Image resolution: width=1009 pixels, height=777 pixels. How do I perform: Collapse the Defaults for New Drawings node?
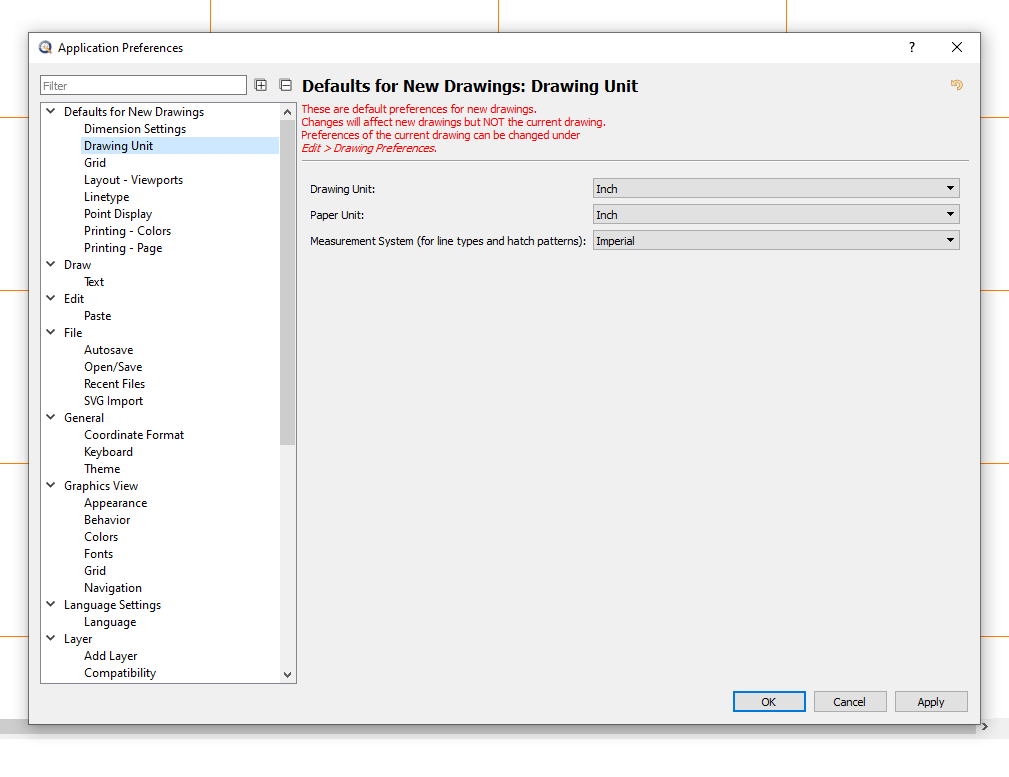pos(51,112)
